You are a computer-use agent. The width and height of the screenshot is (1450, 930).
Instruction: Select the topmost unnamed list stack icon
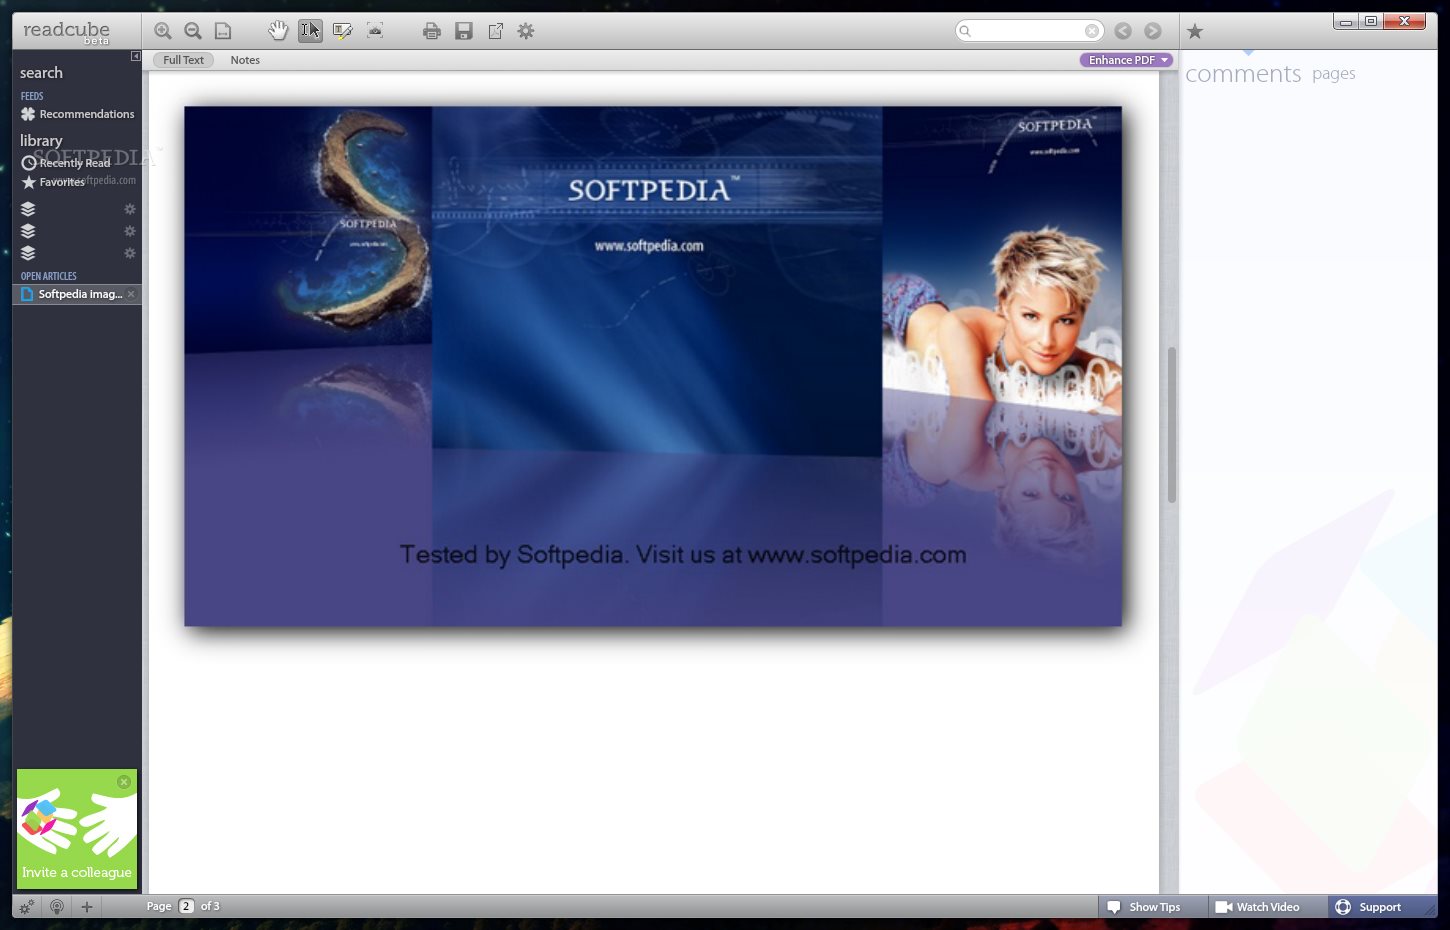point(28,209)
